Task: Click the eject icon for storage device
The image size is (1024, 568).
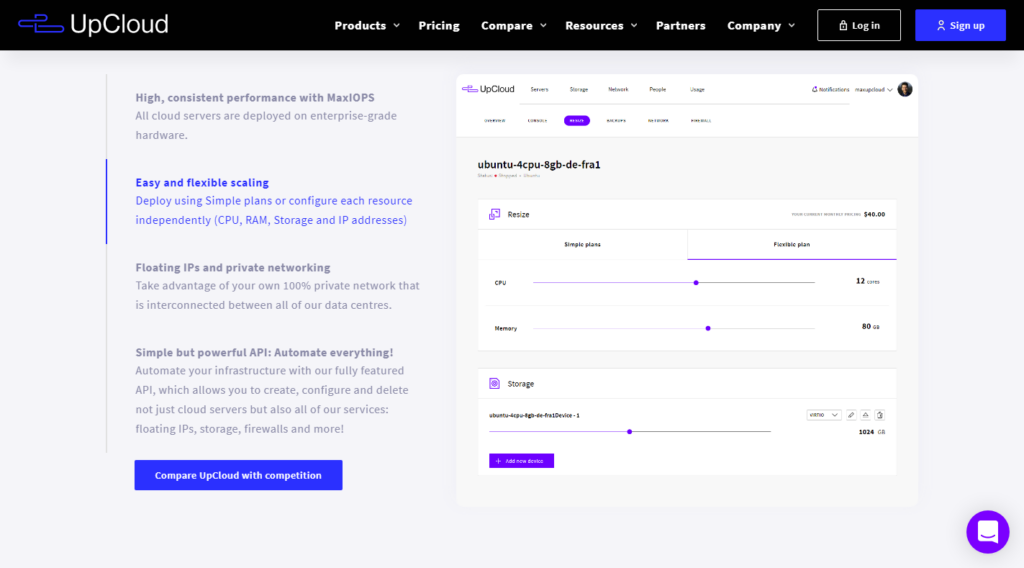Action: click(x=865, y=415)
